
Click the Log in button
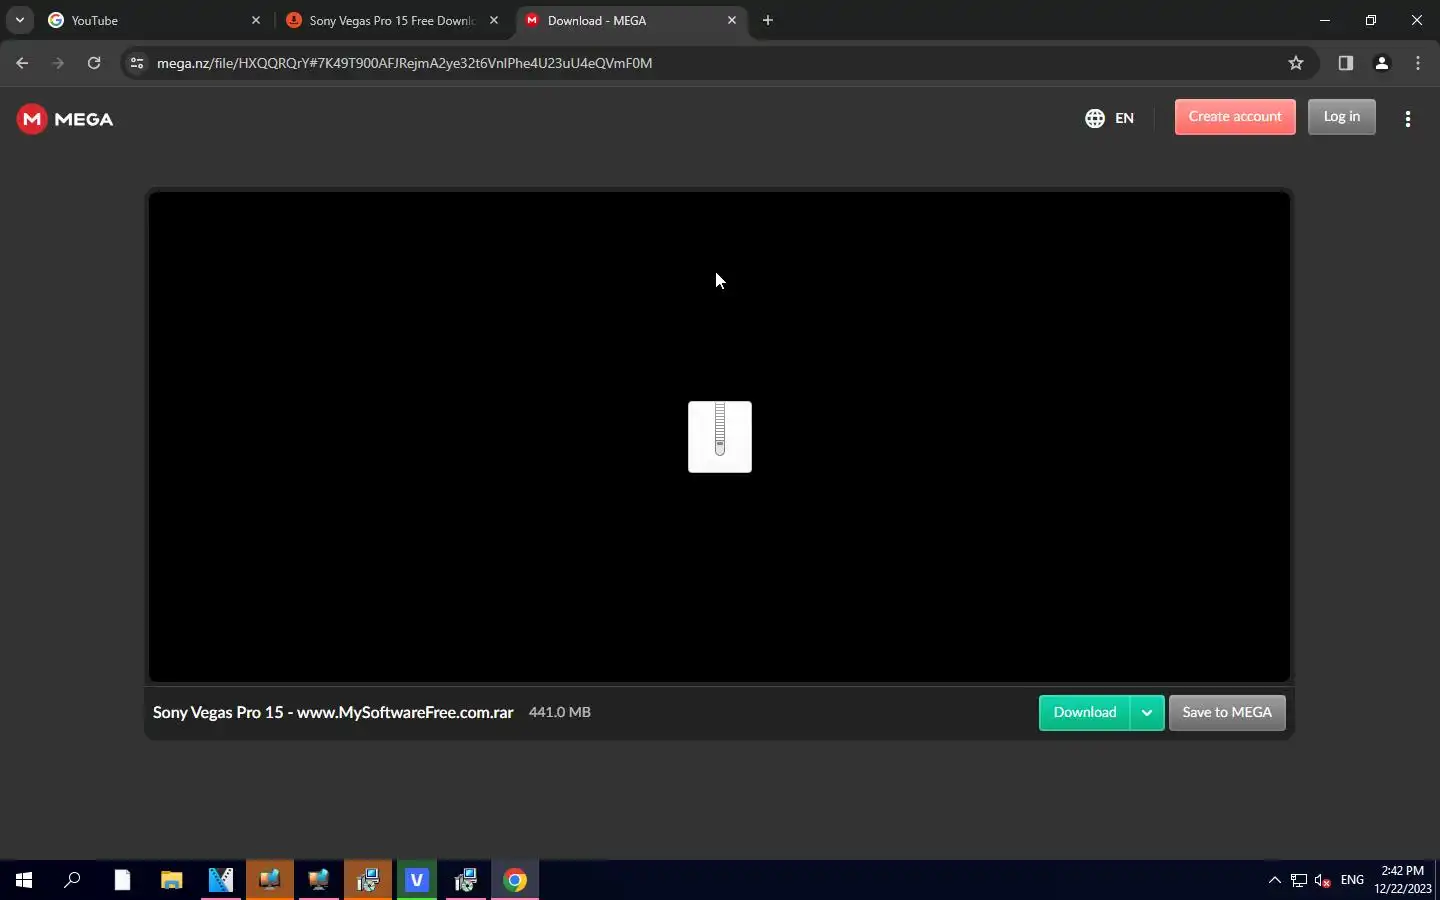(x=1342, y=117)
